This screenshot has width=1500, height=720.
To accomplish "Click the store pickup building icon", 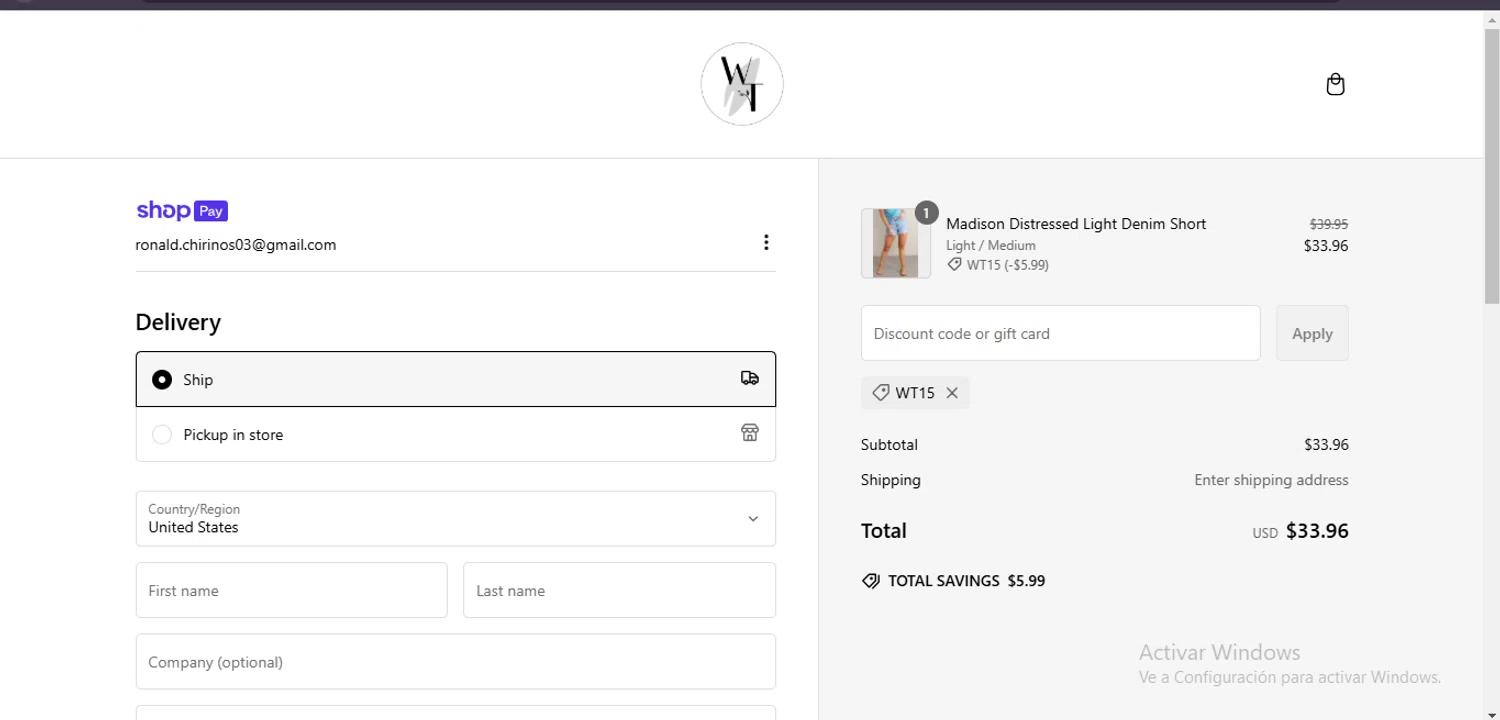I will click(x=750, y=433).
